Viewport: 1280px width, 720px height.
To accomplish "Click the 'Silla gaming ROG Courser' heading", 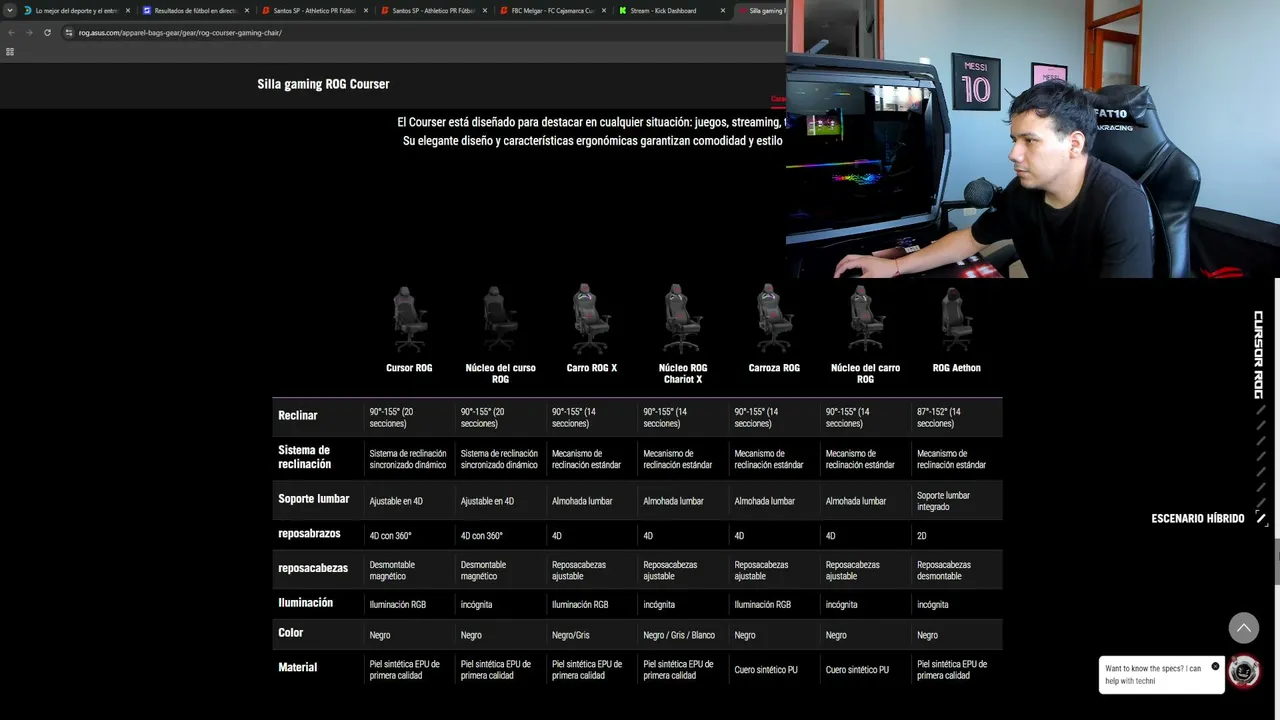I will coord(323,84).
